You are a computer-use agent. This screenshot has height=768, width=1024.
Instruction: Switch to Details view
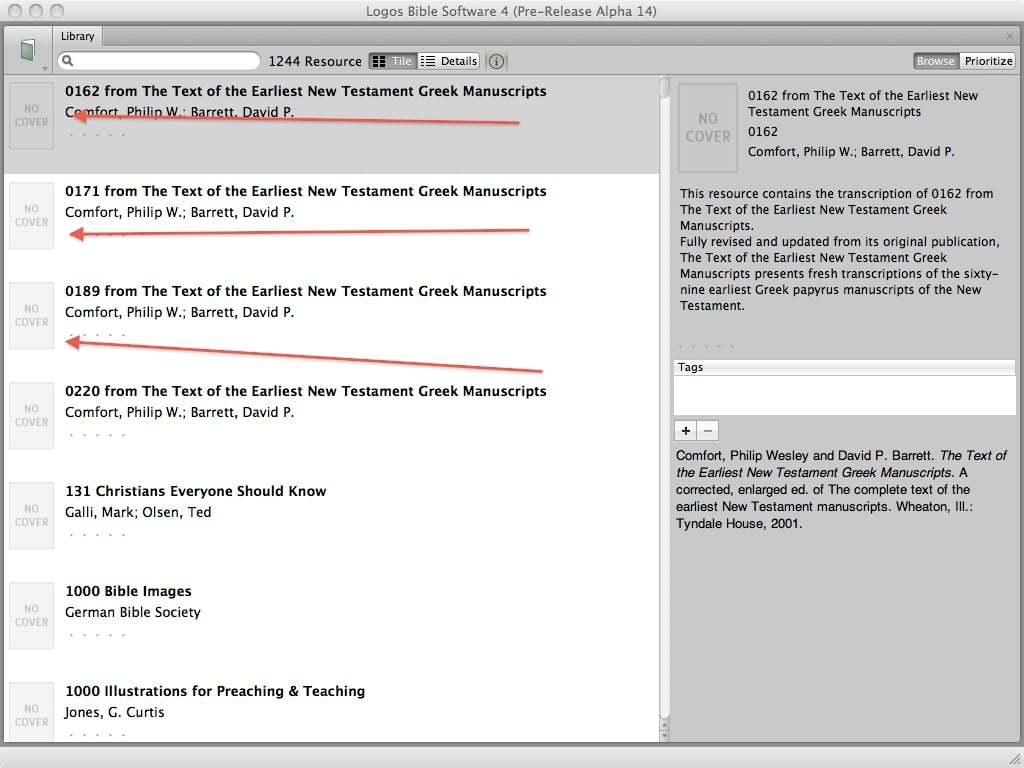(x=449, y=61)
